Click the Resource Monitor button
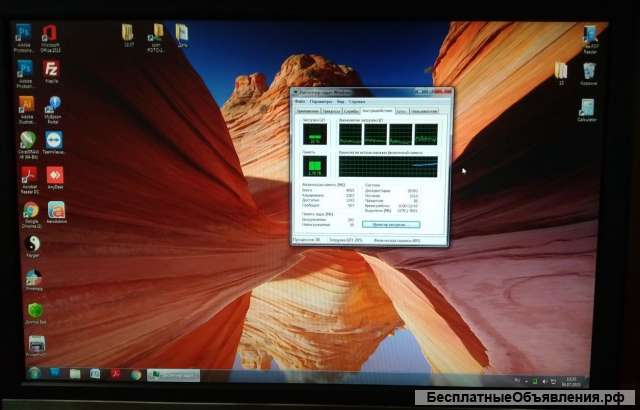 tap(391, 225)
